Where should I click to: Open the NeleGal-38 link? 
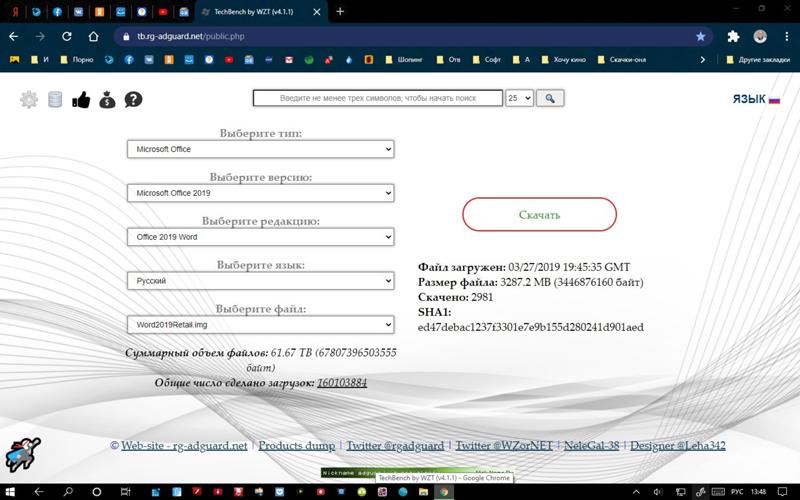pos(591,445)
